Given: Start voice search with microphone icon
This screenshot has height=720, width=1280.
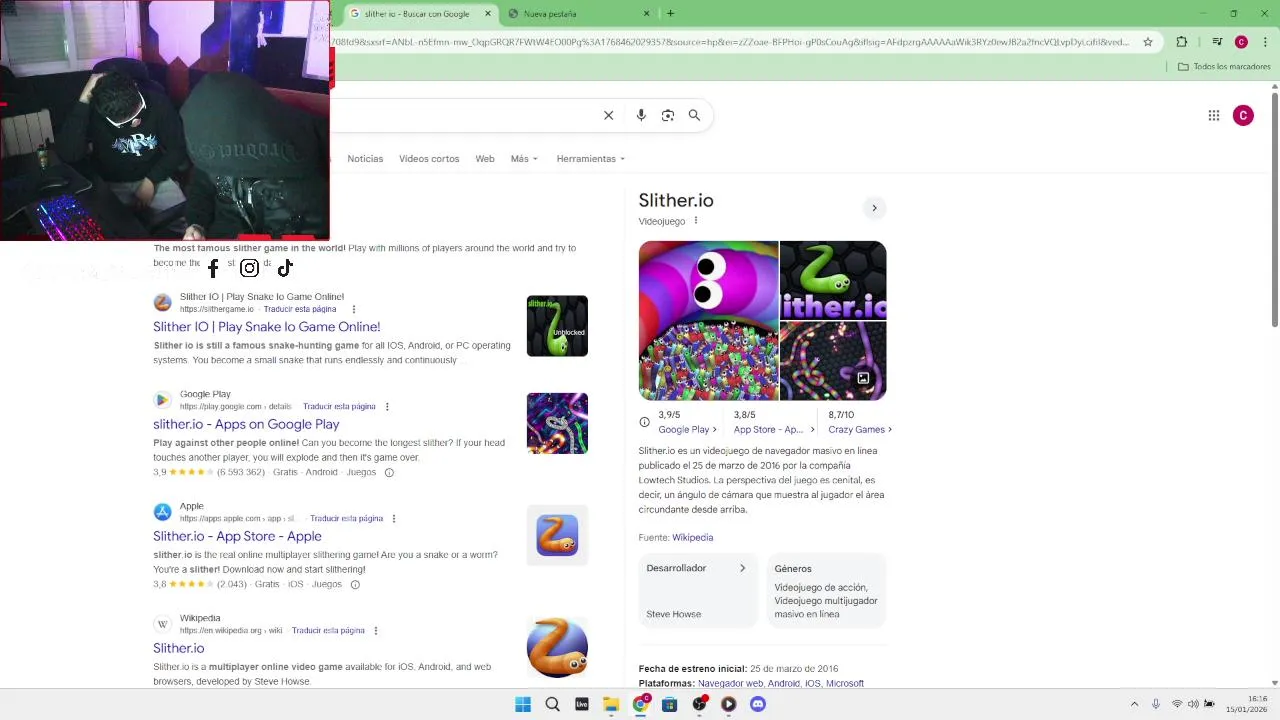Looking at the screenshot, I should click(x=641, y=115).
